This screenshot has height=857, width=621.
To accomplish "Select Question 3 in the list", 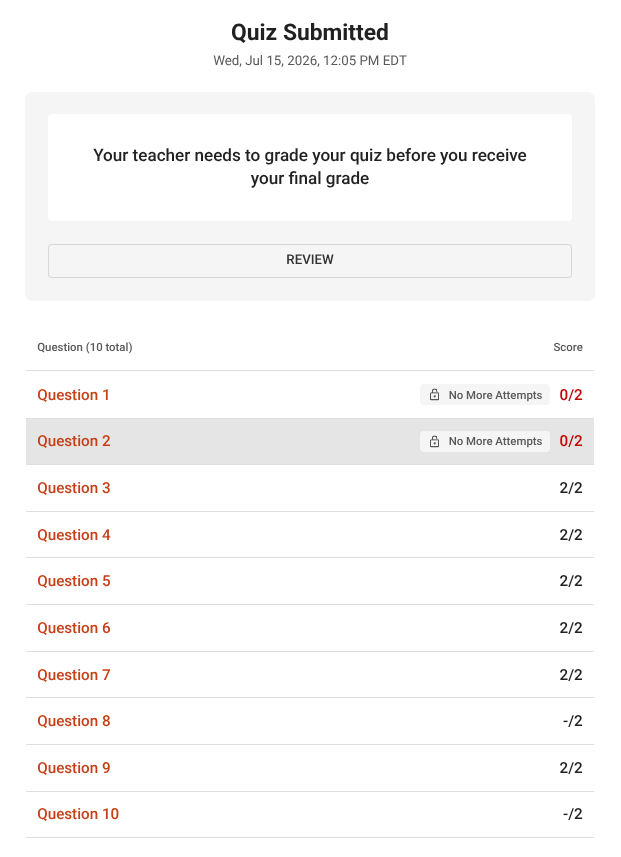I will 74,488.
